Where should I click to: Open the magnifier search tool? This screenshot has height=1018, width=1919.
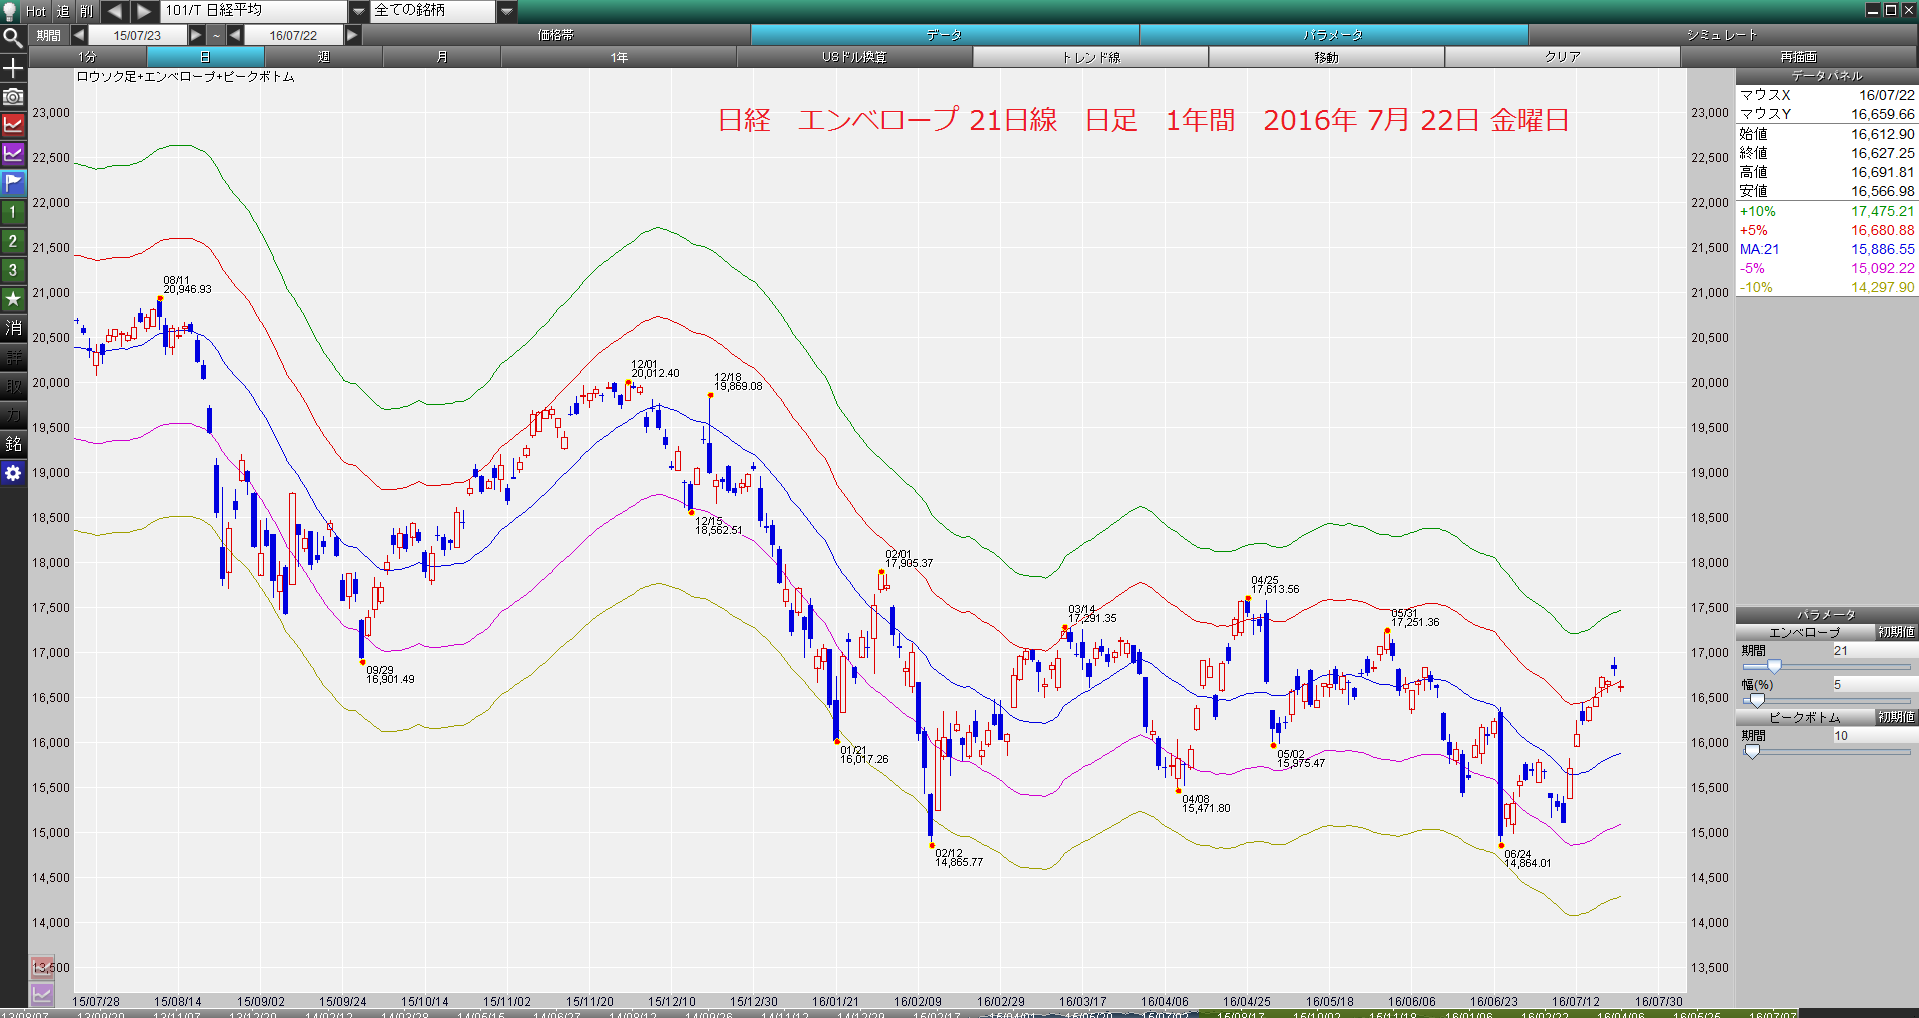click(13, 38)
